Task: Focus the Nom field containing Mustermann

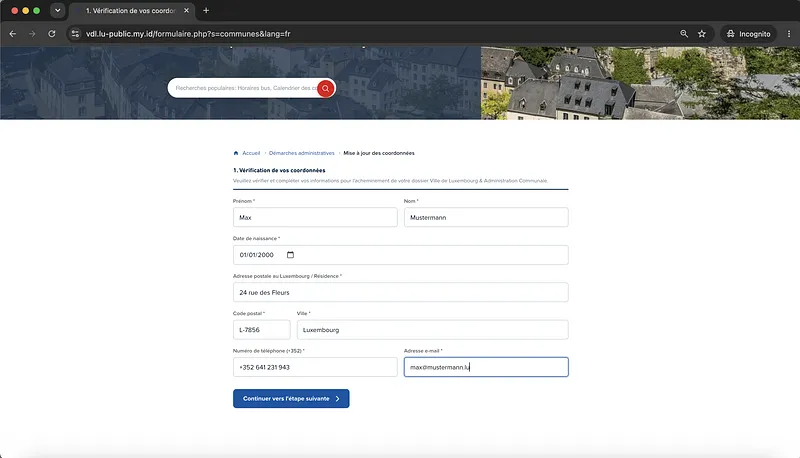Action: 486,217
